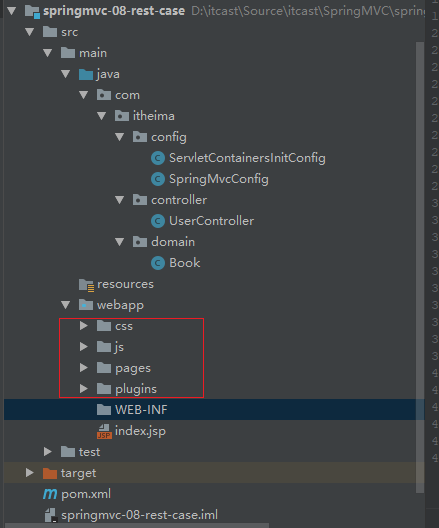Collapse the webapp folder
This screenshot has height=528, width=439.
tap(66, 305)
